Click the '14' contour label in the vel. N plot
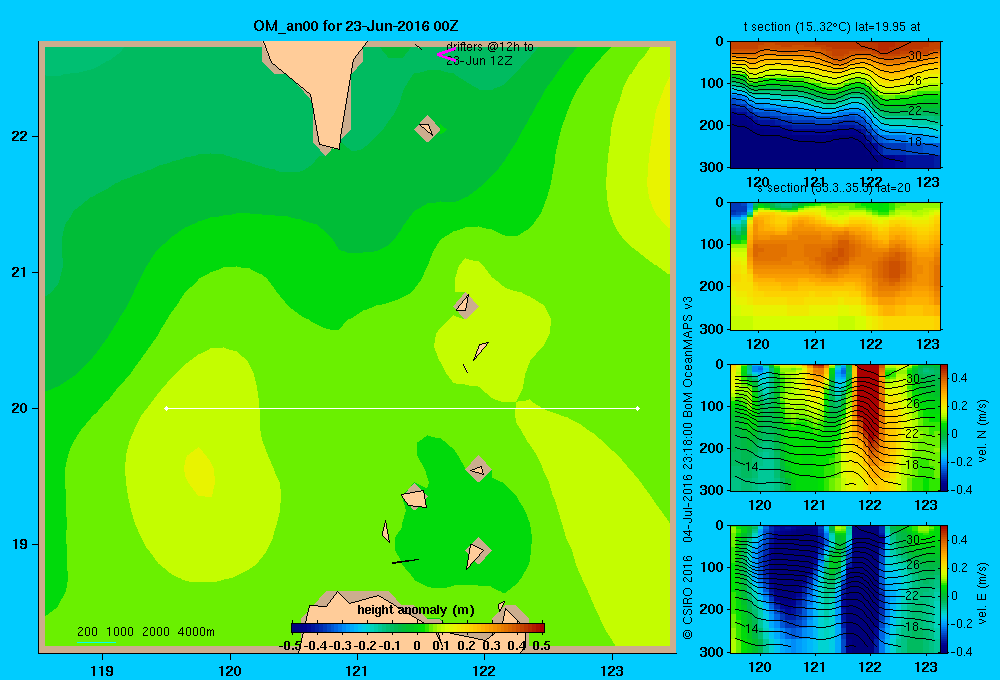1000x680 pixels. point(752,466)
